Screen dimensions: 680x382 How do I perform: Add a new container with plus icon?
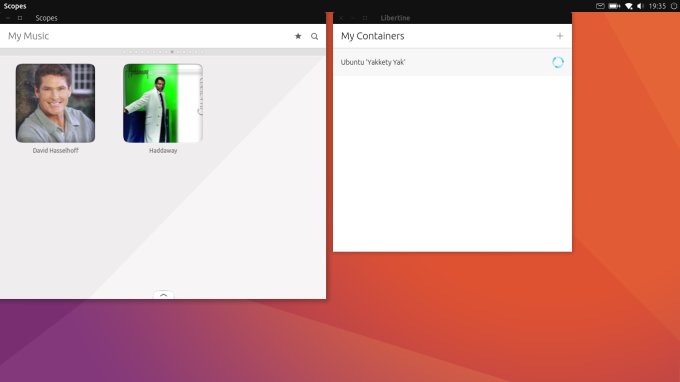coord(560,36)
